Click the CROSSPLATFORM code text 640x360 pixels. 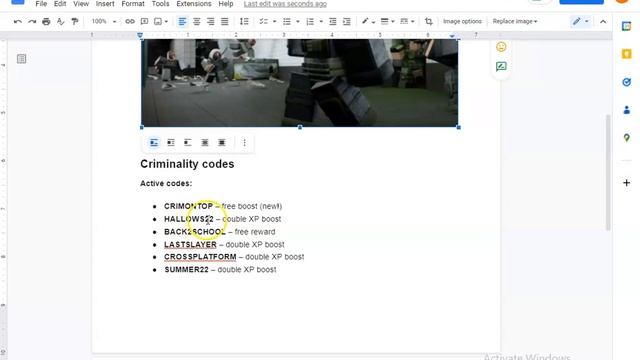pyautogui.click(x=200, y=257)
